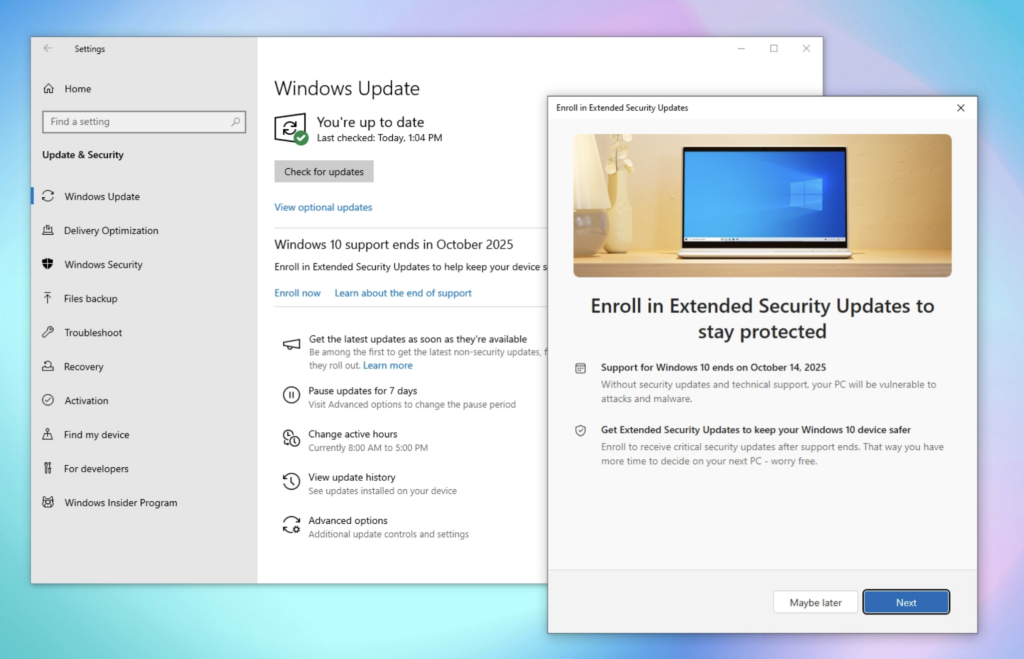Screen dimensions: 1024x659
Task: Click the Windows Insider Program icon
Action: (48, 502)
